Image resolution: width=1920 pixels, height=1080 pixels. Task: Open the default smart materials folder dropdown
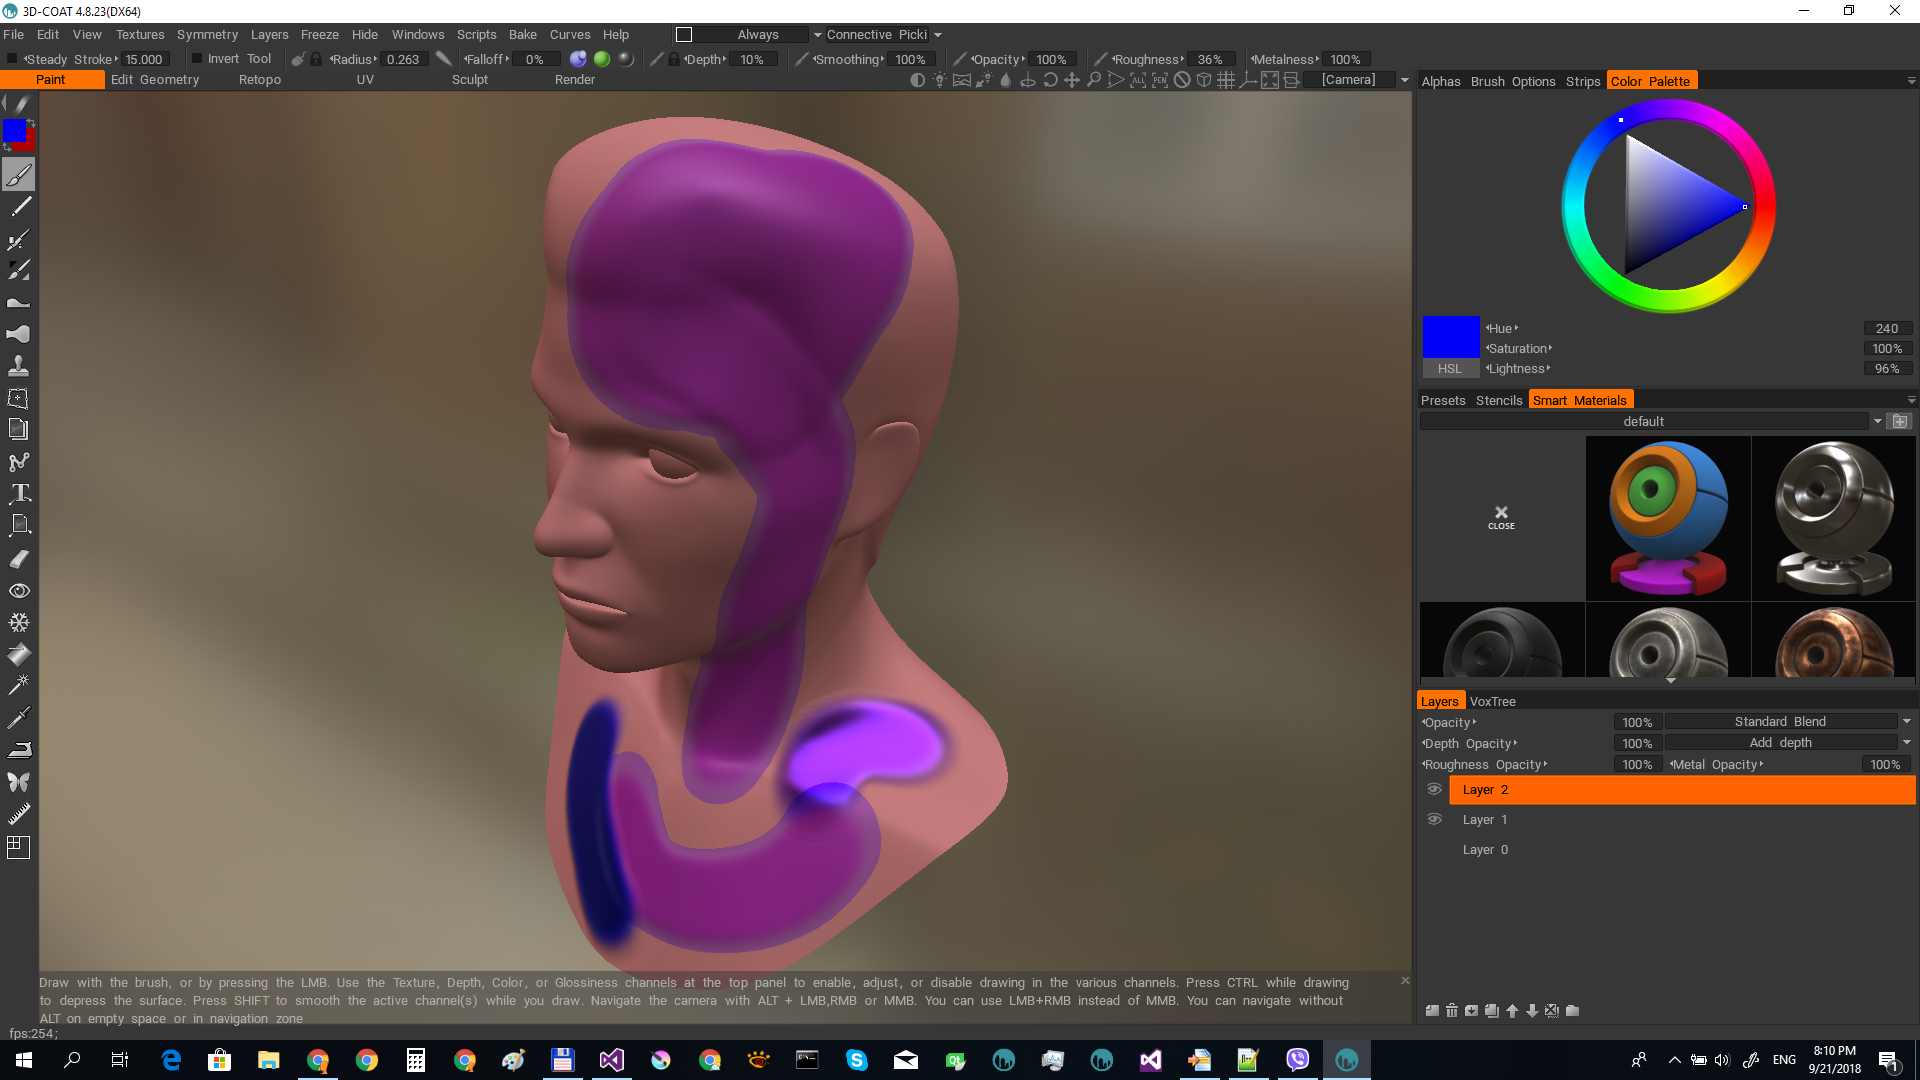tap(1877, 422)
